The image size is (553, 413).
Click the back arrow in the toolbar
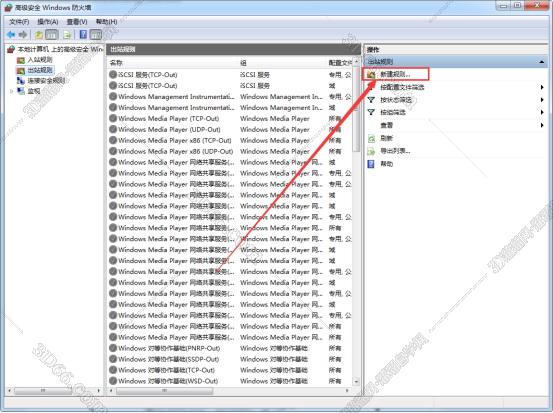tap(11, 35)
